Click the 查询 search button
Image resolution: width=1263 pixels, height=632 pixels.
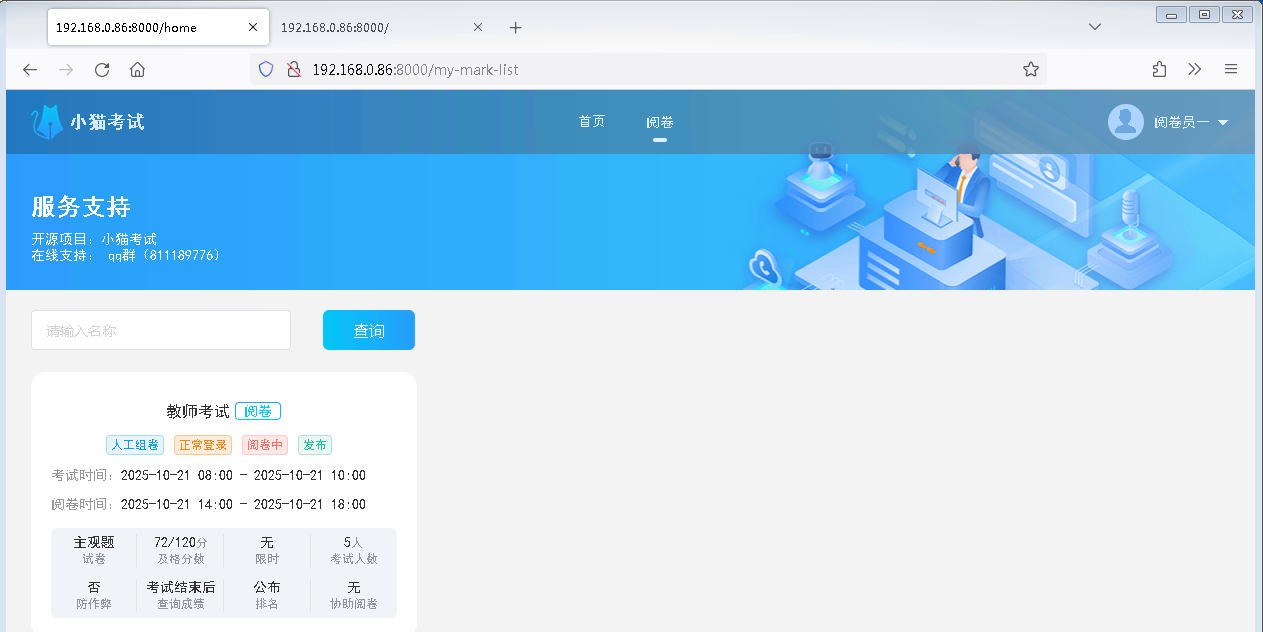coord(368,330)
